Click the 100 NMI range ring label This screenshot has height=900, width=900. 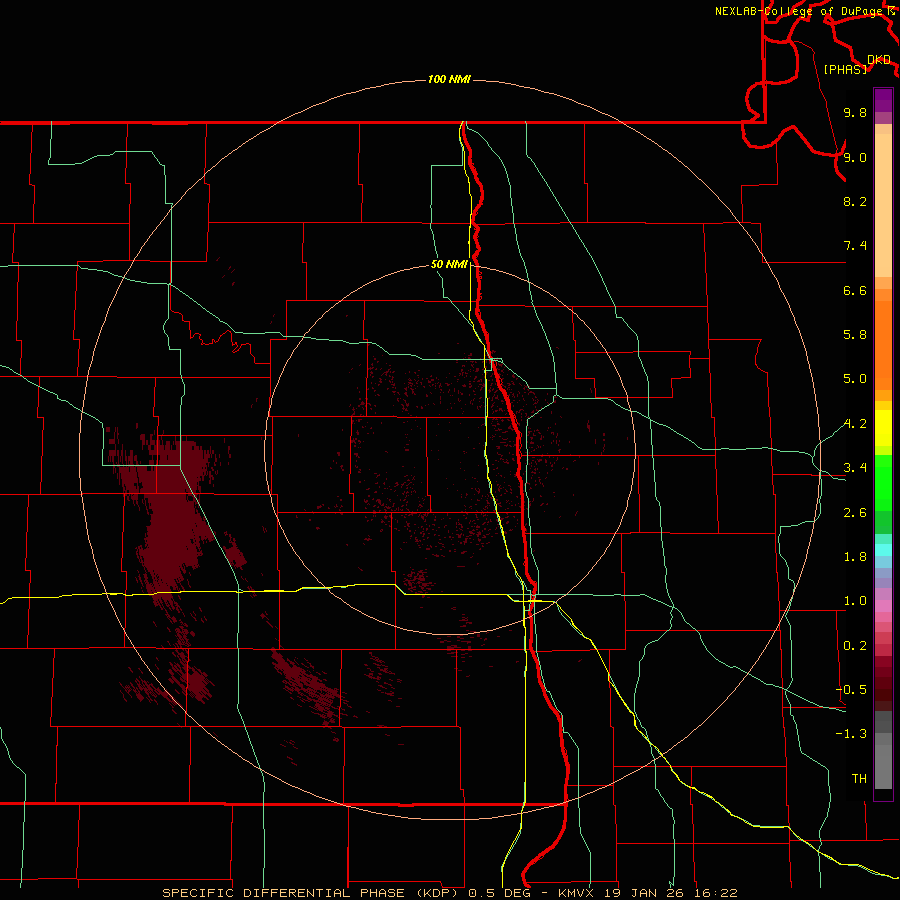tap(449, 79)
